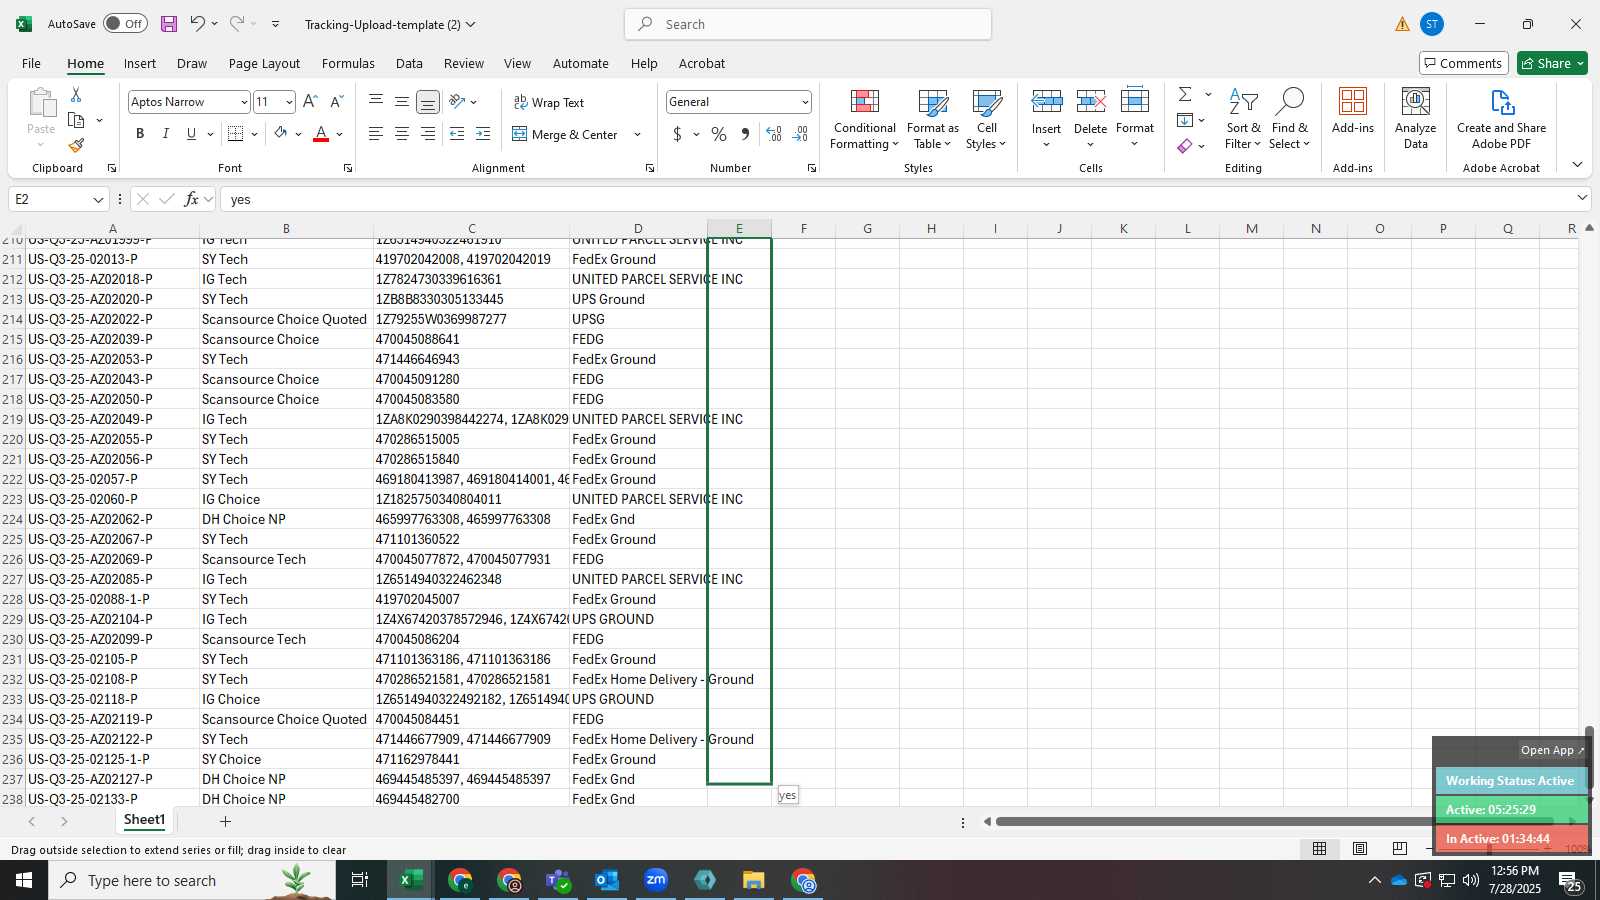Image resolution: width=1600 pixels, height=900 pixels.
Task: Open the General number format dropdown
Action: 804,102
